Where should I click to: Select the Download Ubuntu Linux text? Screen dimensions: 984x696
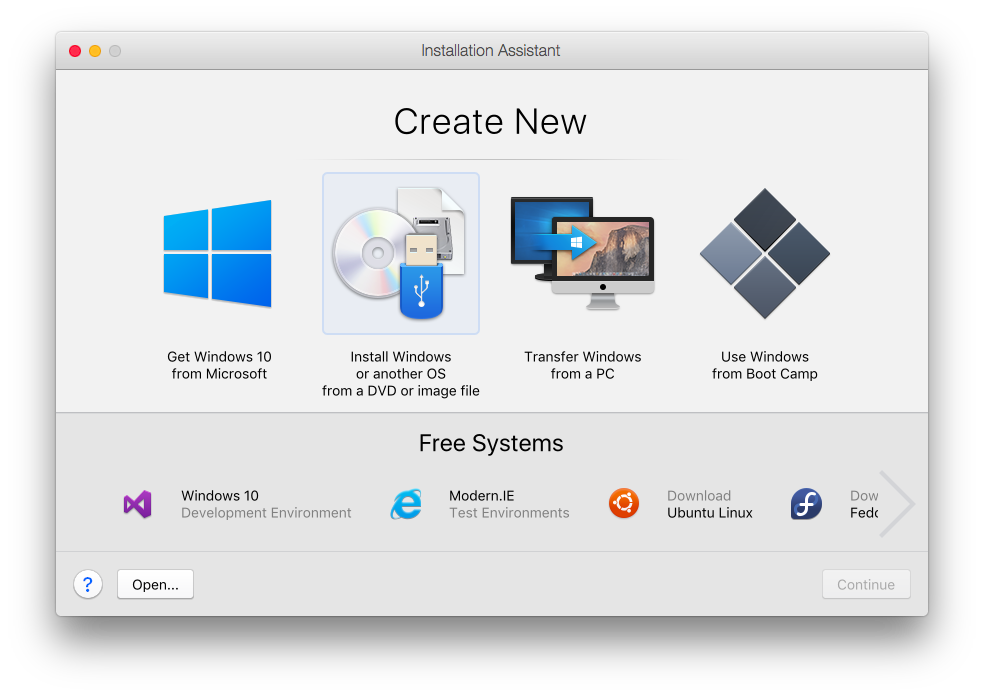click(x=709, y=504)
